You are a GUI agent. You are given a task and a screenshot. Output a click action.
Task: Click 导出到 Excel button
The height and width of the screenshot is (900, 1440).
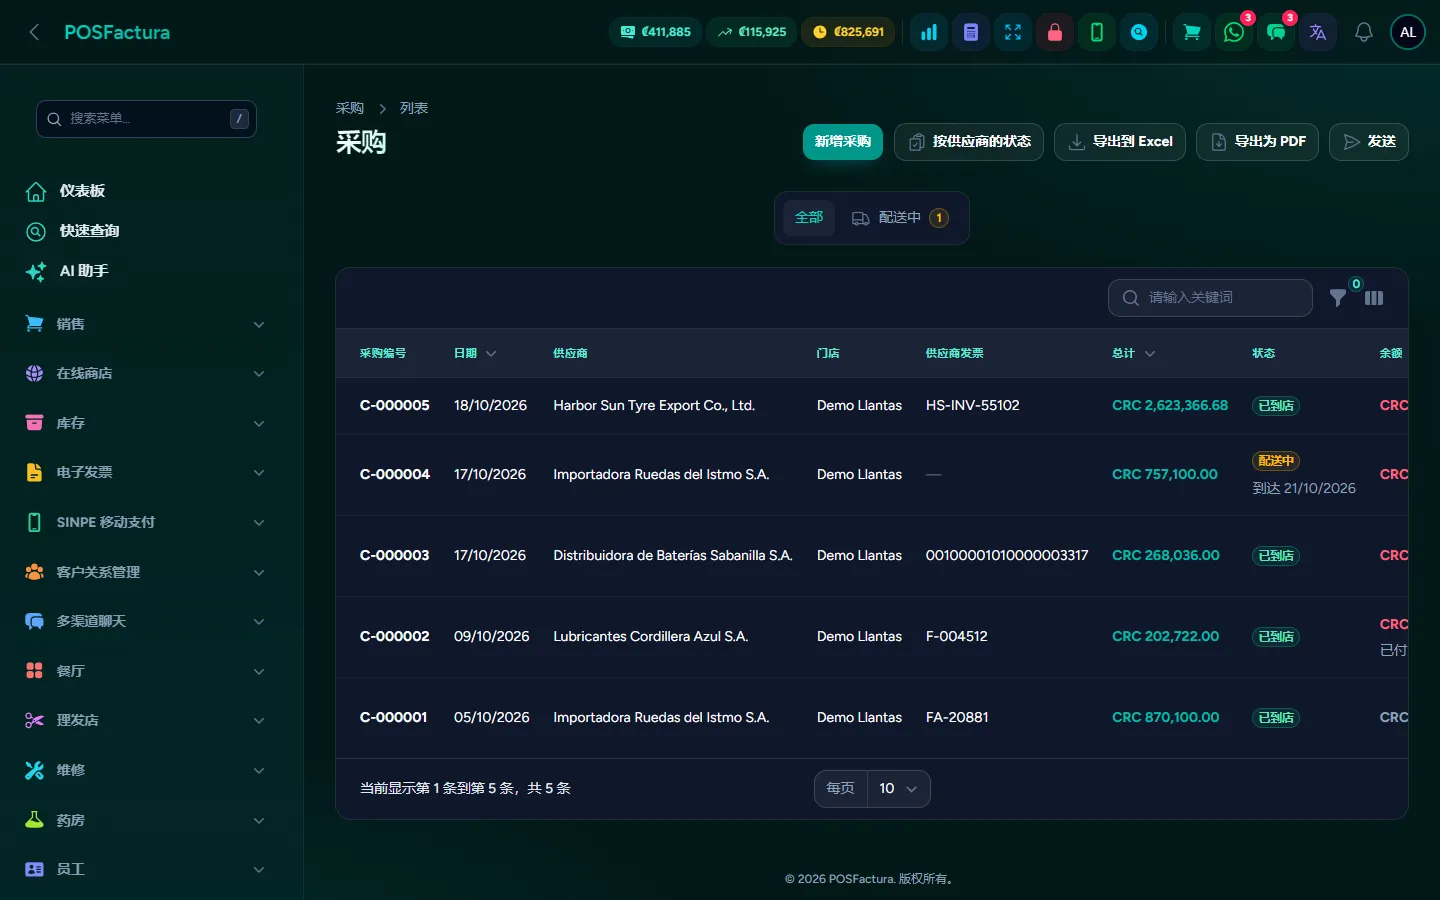[1120, 142]
